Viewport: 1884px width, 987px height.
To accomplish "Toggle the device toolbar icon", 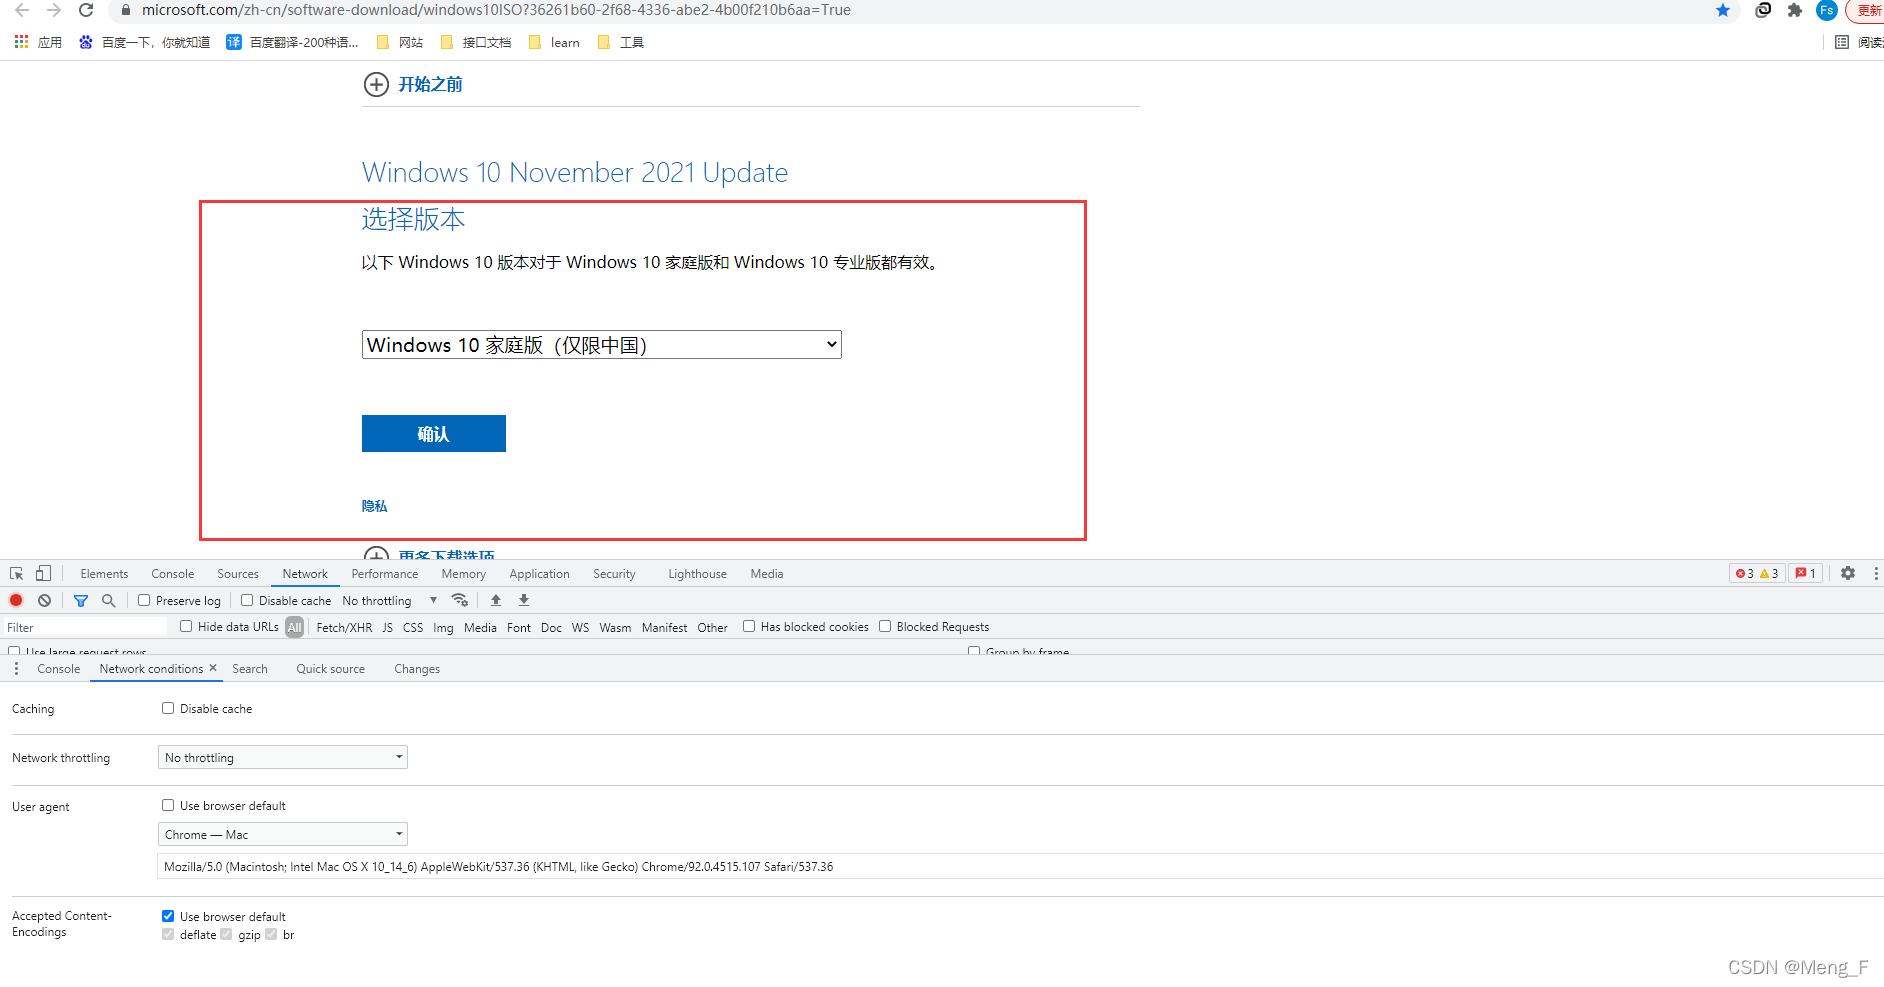I will pyautogui.click(x=43, y=573).
